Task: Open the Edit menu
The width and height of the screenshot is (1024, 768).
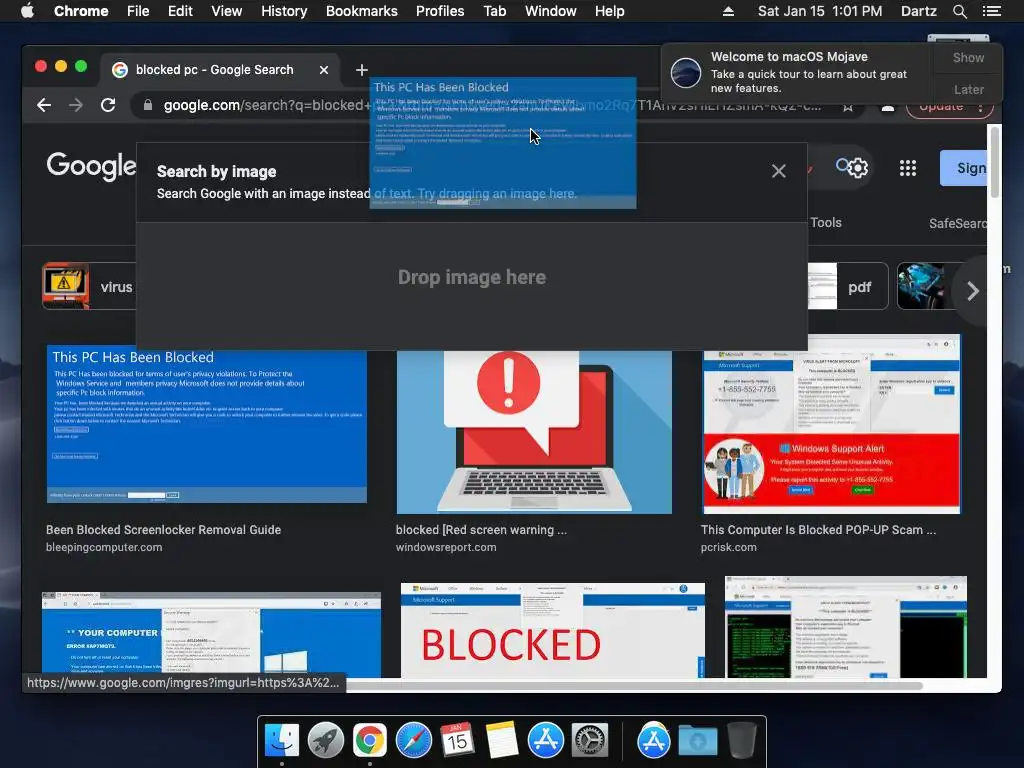Action: [x=180, y=11]
